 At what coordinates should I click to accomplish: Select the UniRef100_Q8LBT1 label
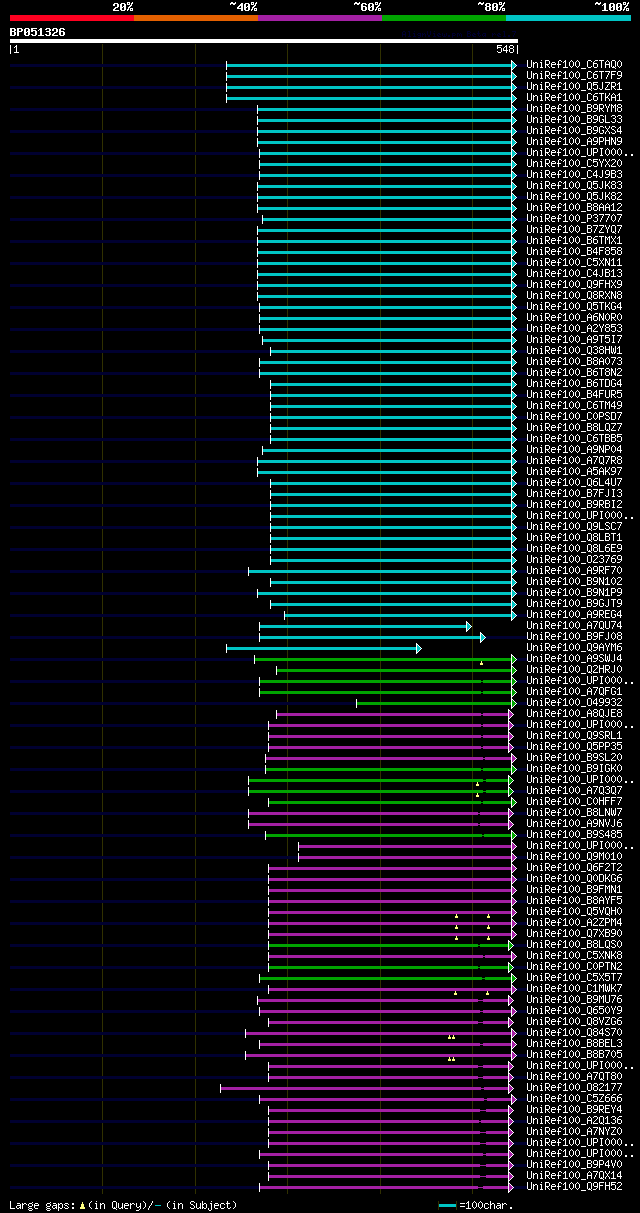click(574, 537)
